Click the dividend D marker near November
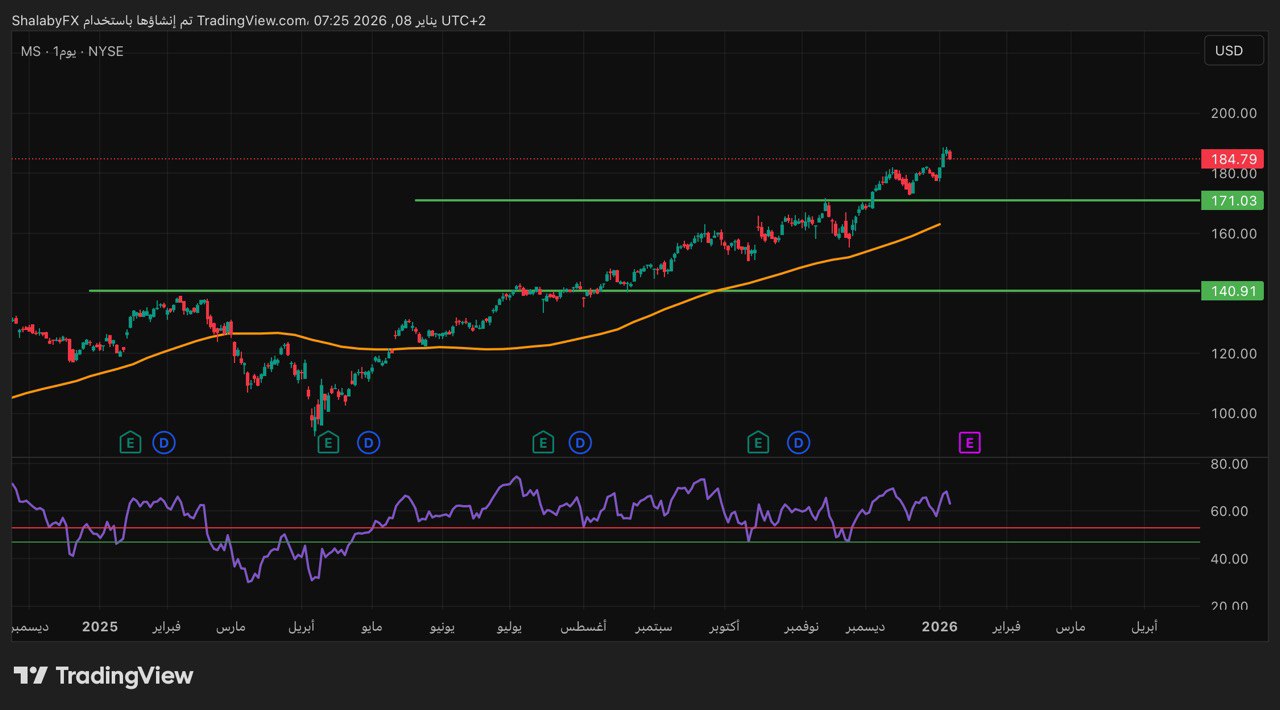The image size is (1280, 710). (798, 442)
